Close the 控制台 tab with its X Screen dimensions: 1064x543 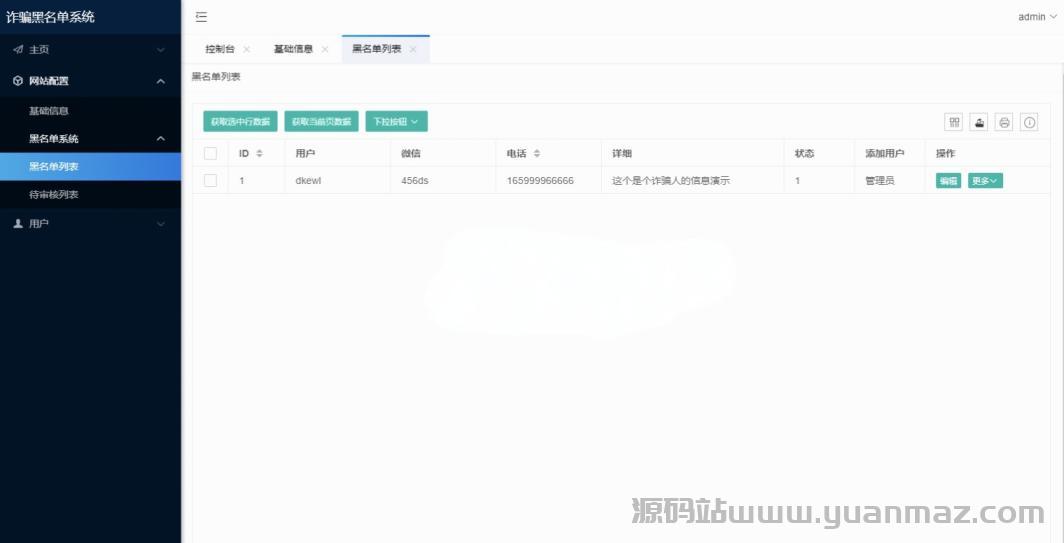pyautogui.click(x=247, y=49)
